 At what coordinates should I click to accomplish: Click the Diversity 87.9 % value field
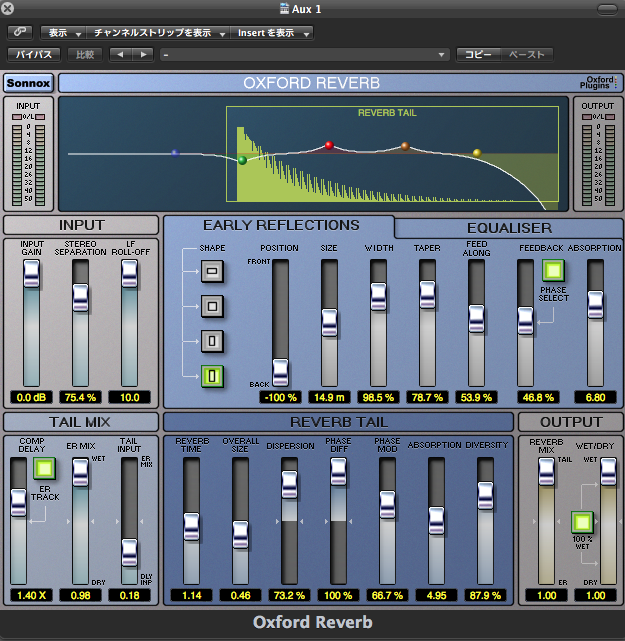[x=486, y=595]
